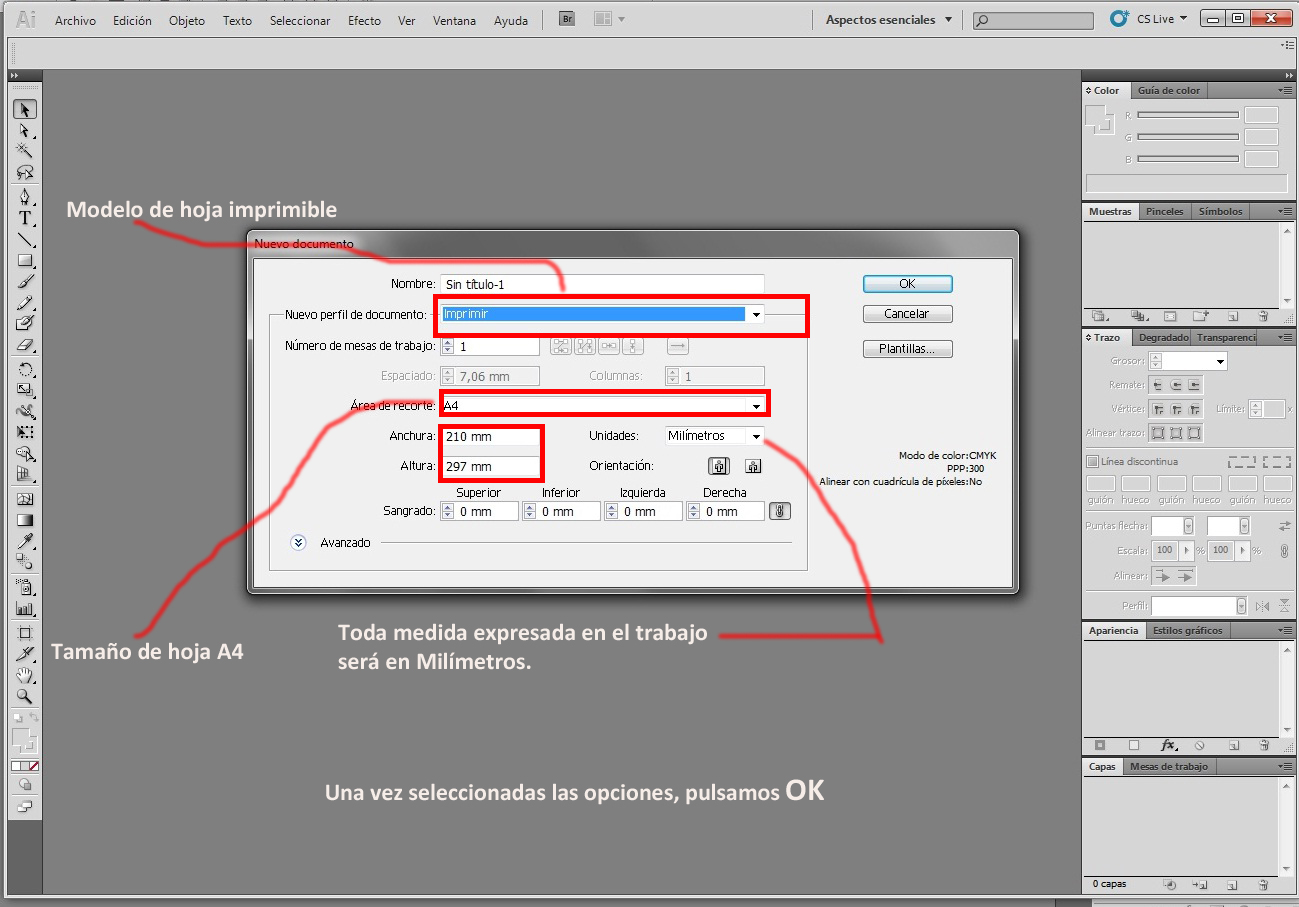The width and height of the screenshot is (1299, 907).
Task: Switch to the Pinceles tab
Action: (1164, 211)
